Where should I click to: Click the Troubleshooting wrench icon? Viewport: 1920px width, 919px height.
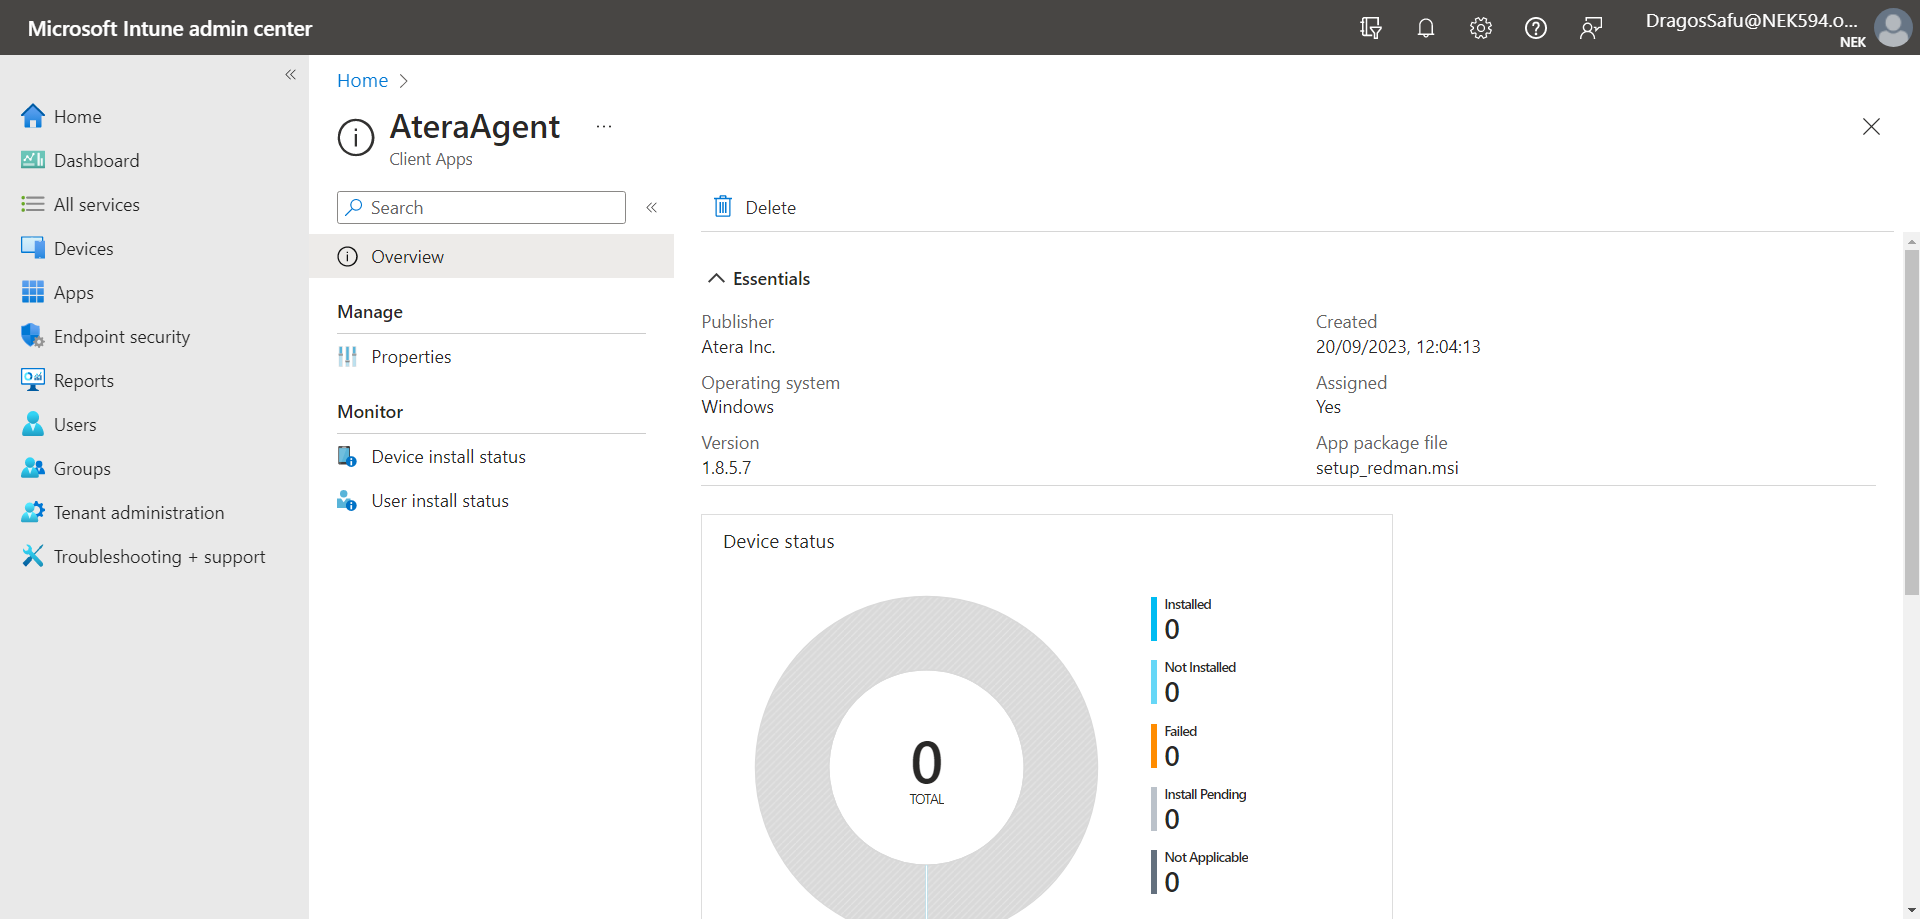tap(33, 556)
